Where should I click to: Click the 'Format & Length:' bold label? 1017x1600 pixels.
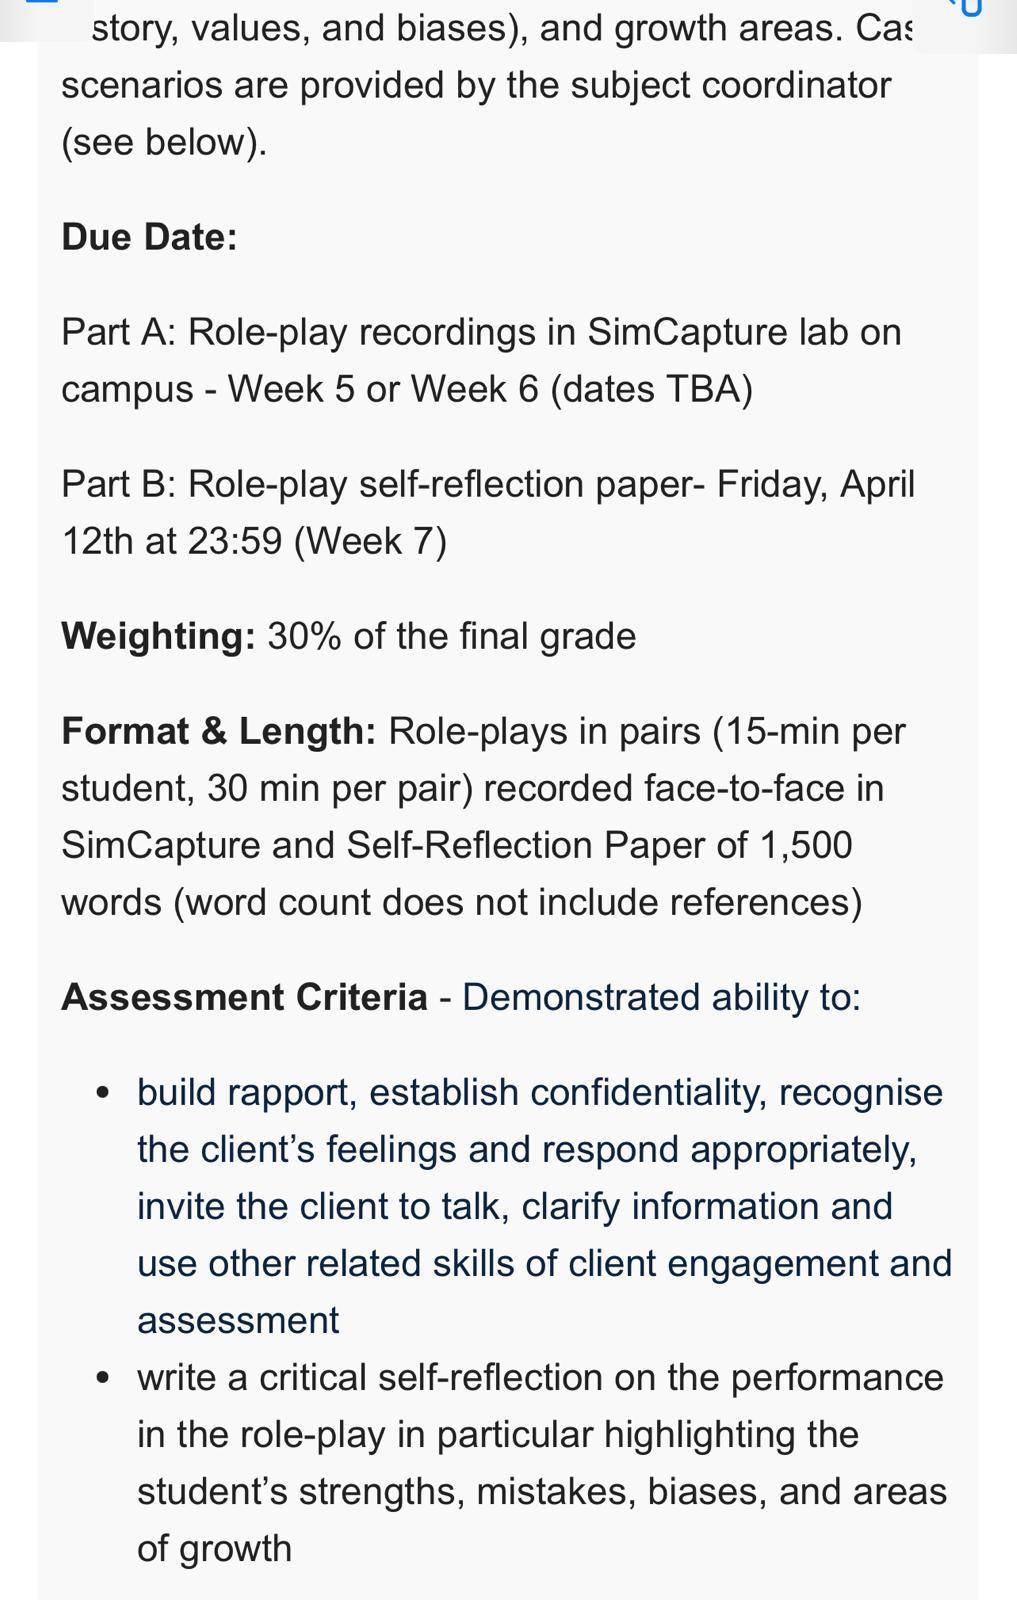(x=219, y=731)
